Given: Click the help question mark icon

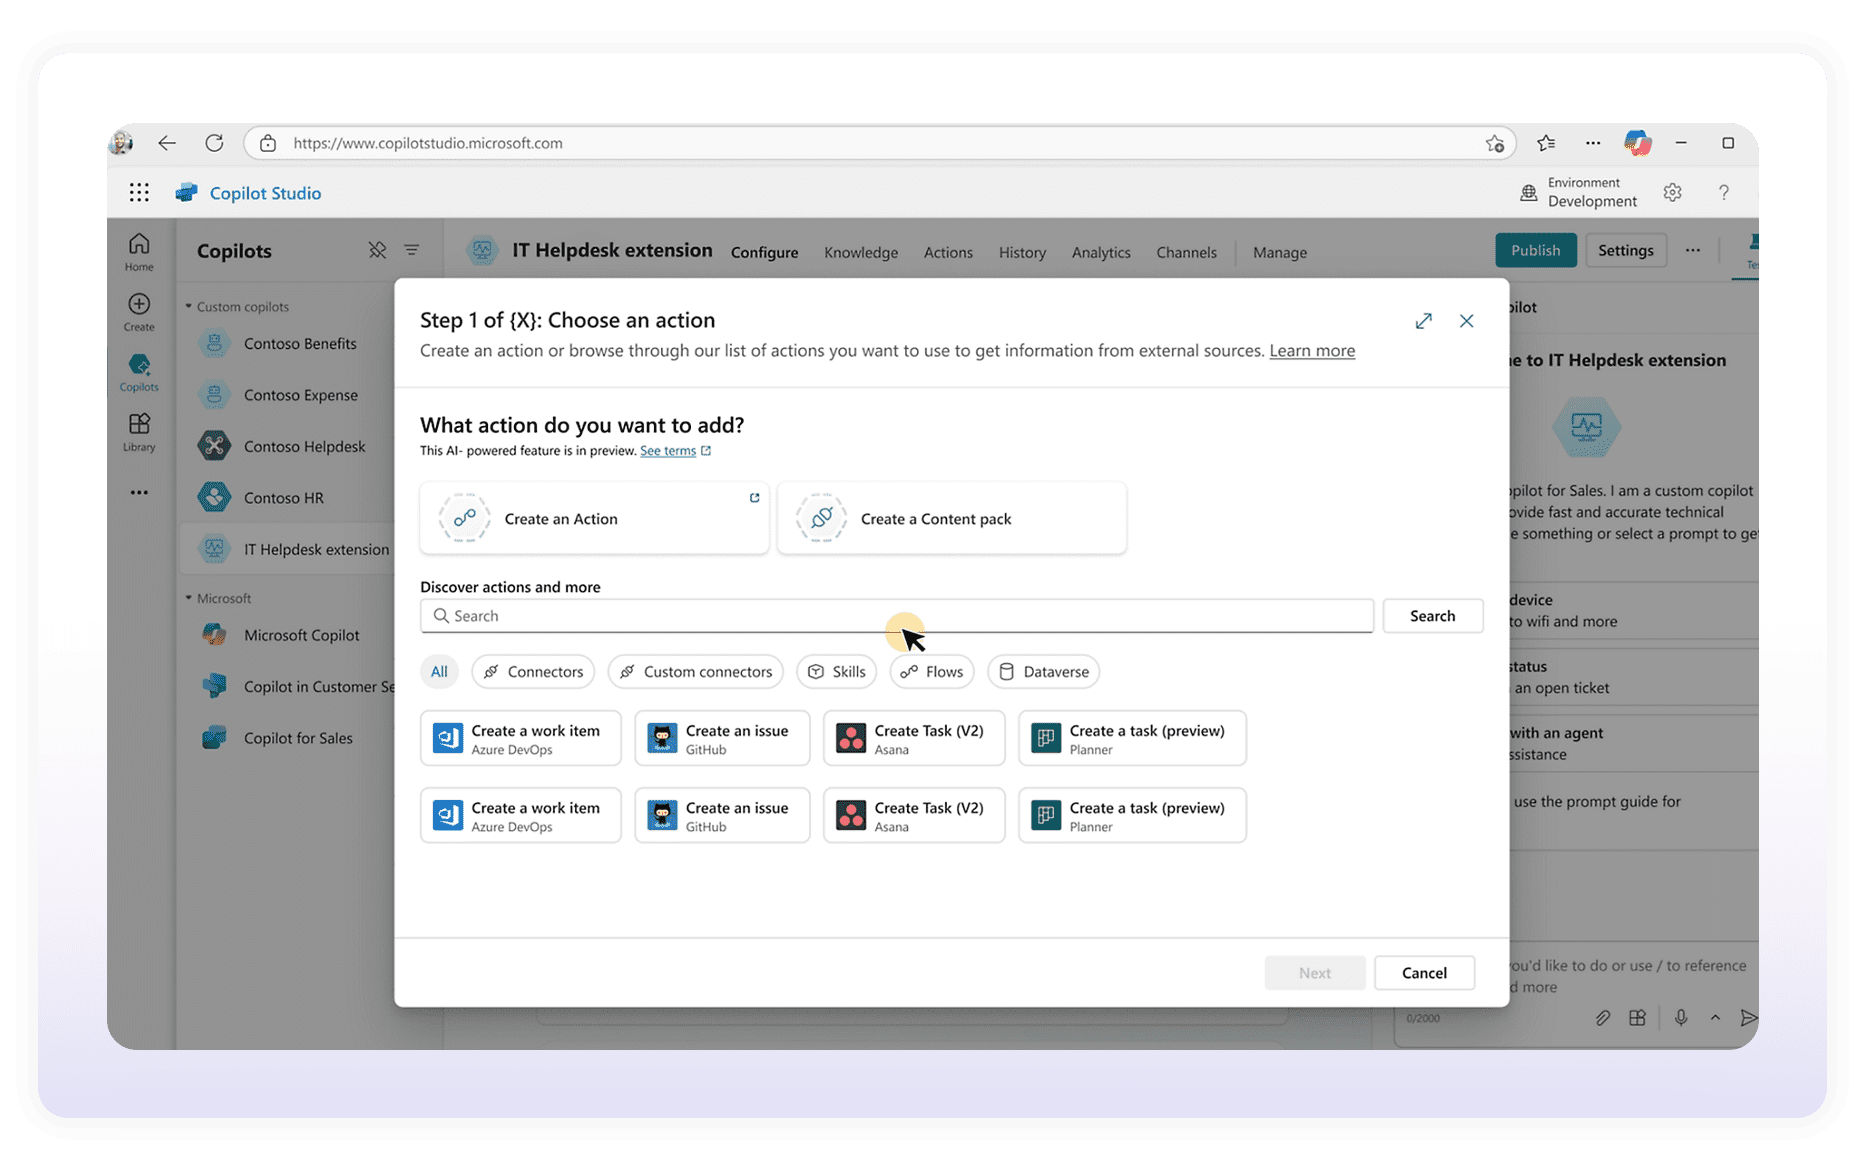Looking at the screenshot, I should pos(1723,192).
